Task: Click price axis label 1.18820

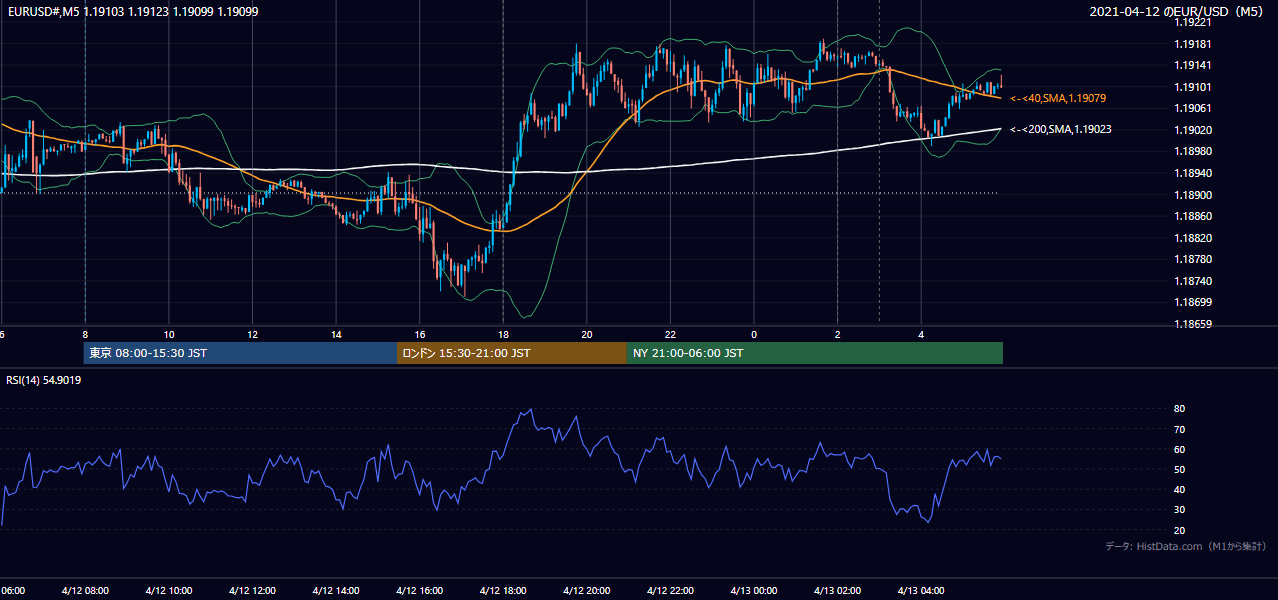Action: click(x=1194, y=238)
